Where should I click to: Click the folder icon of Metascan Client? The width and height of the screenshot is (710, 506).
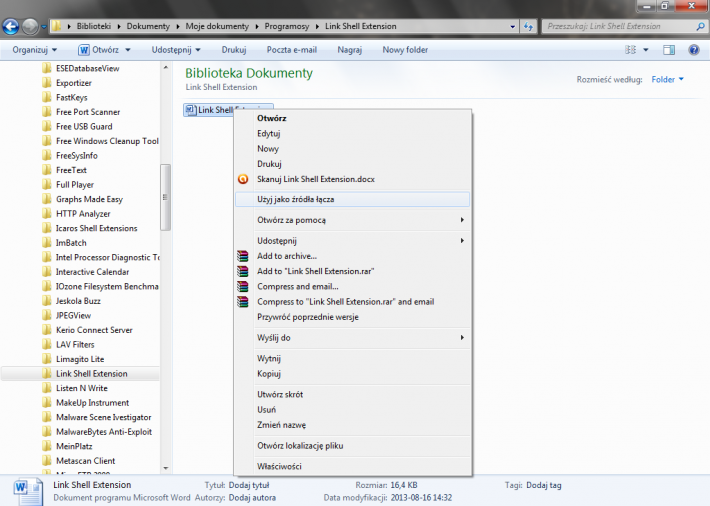tap(46, 461)
